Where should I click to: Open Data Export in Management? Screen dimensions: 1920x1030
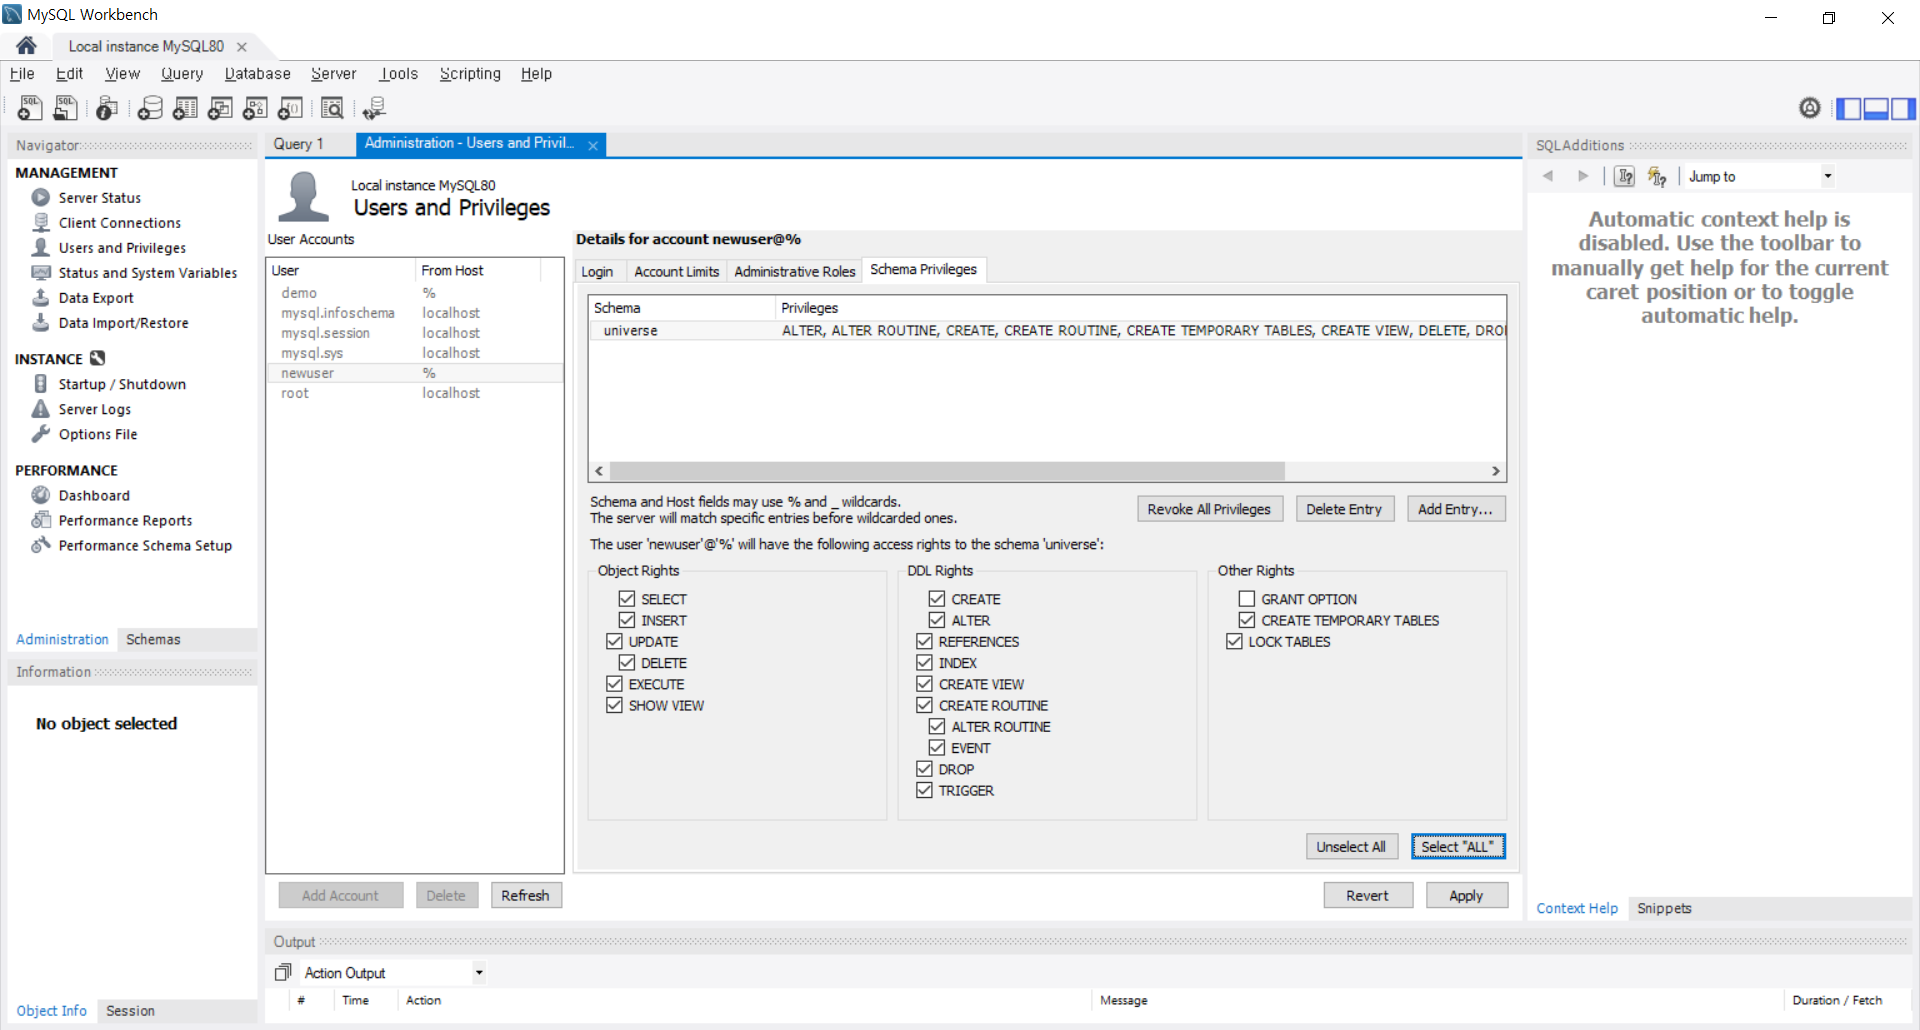tap(95, 298)
